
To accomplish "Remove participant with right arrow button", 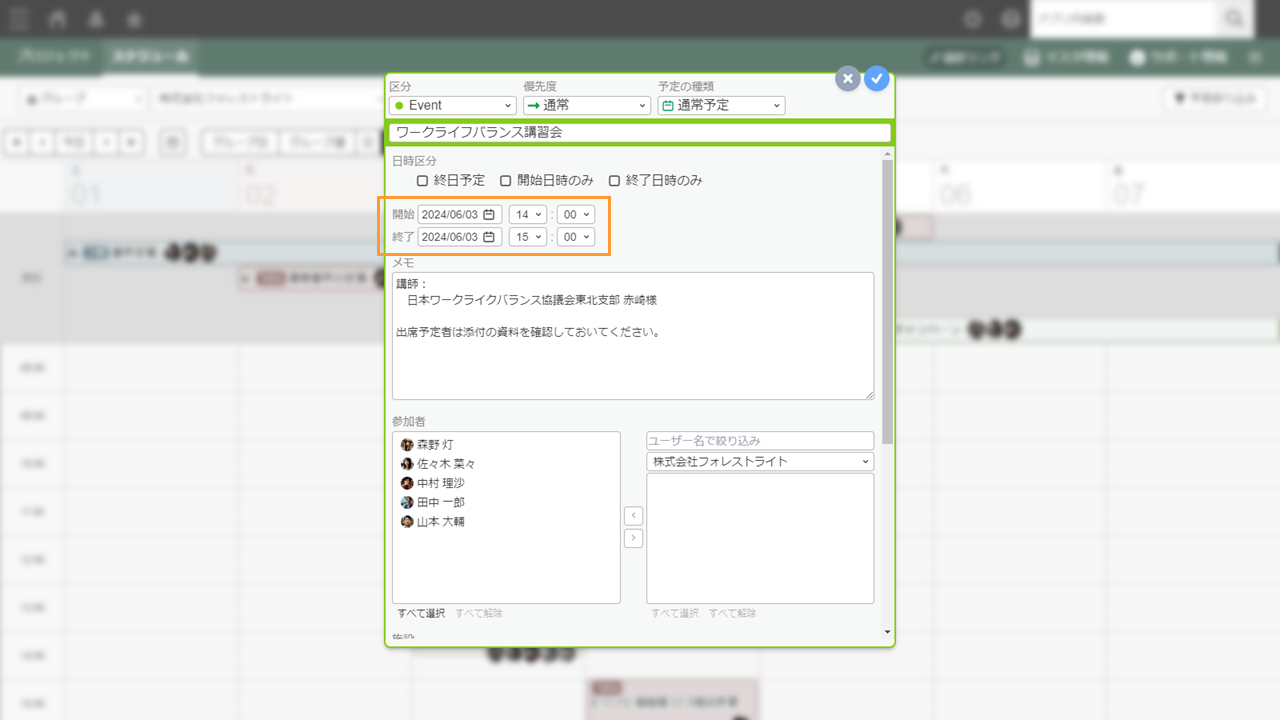I will point(633,539).
